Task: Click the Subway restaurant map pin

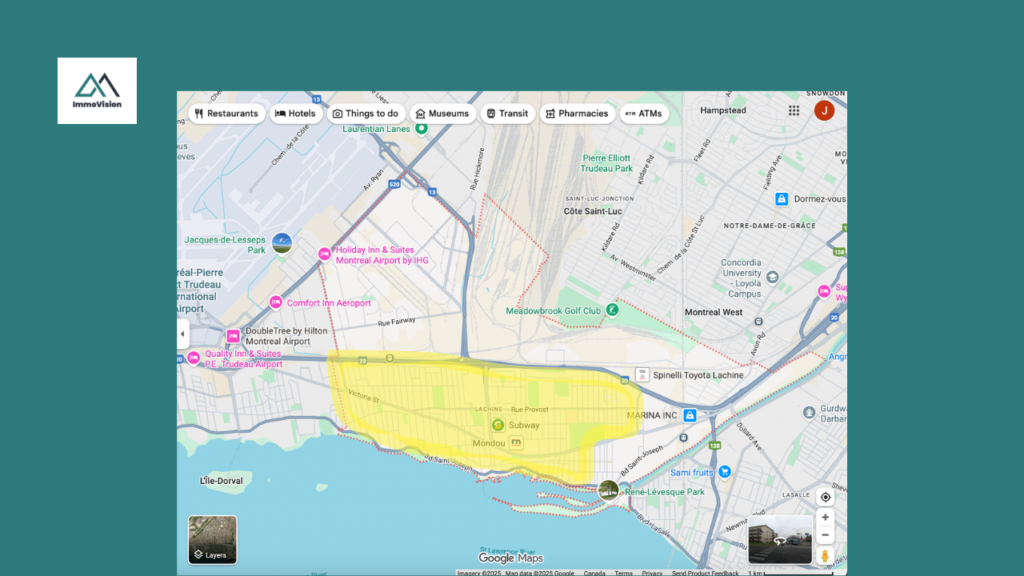Action: tap(497, 425)
